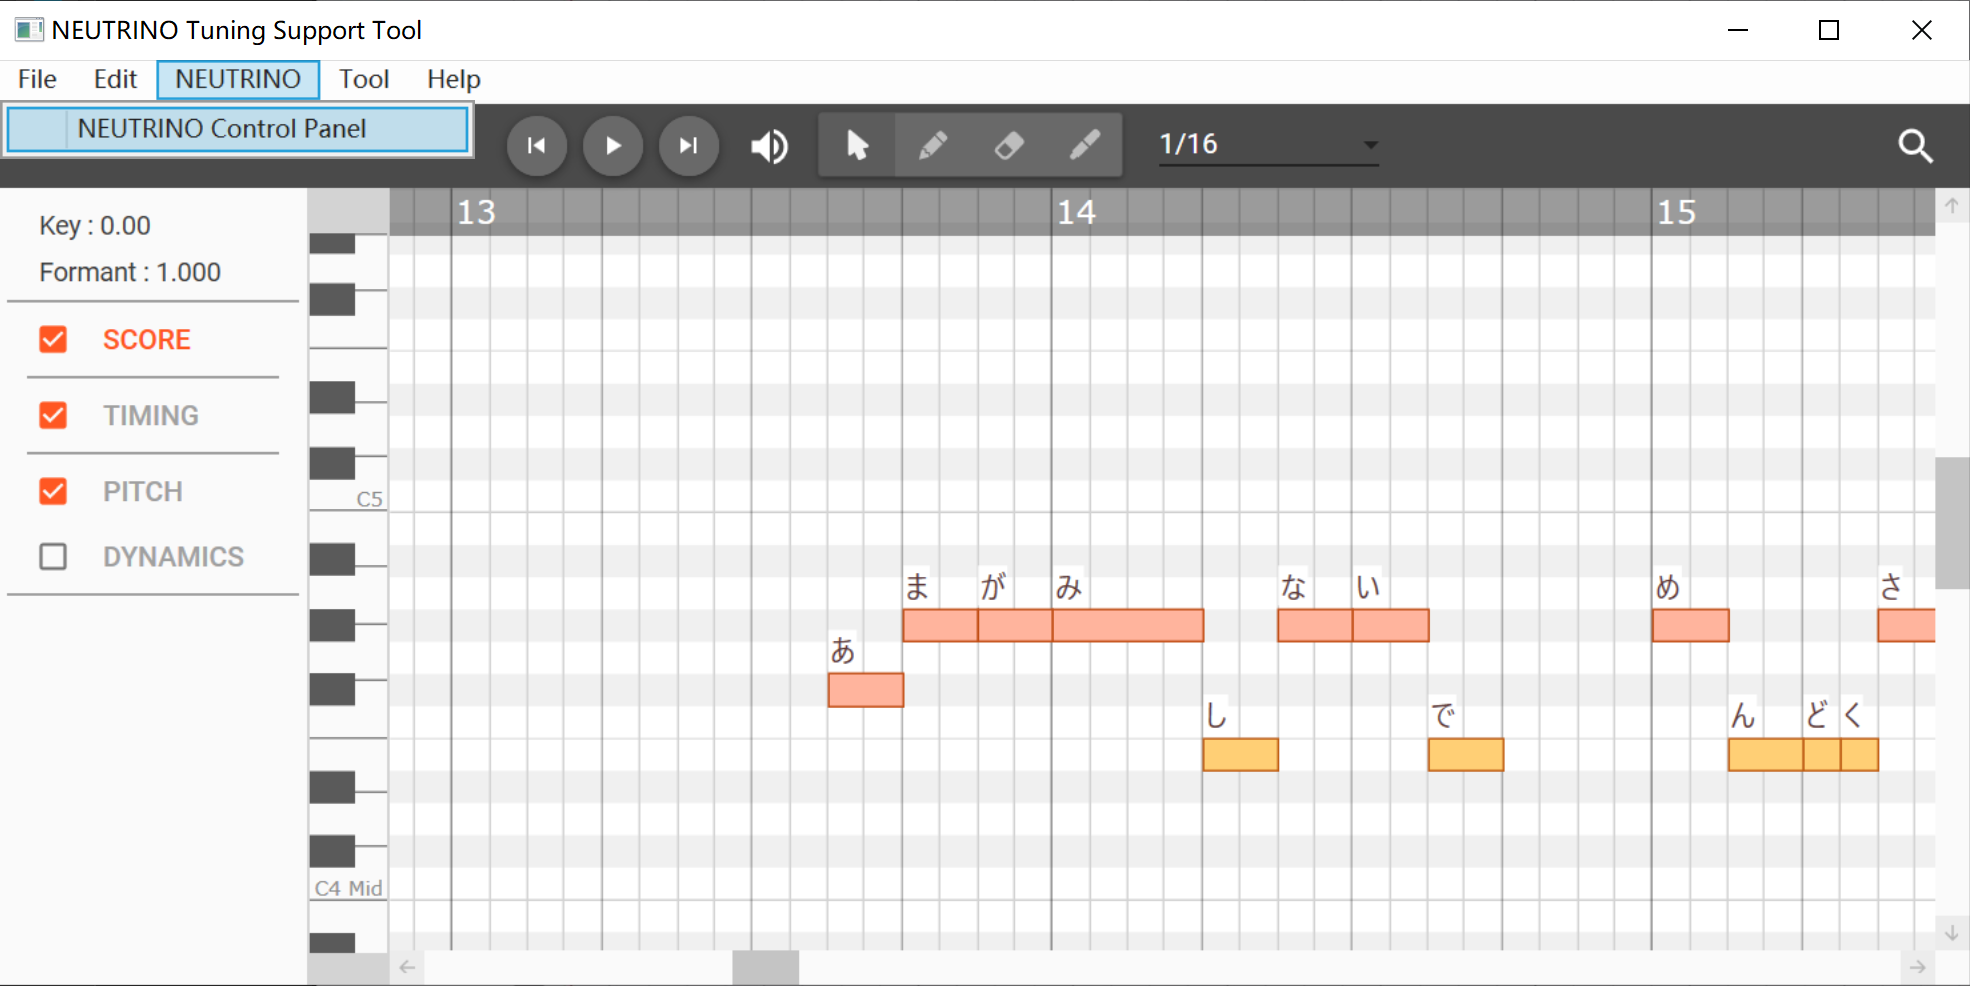The image size is (1970, 986).
Task: Open the File menu
Action: (37, 79)
